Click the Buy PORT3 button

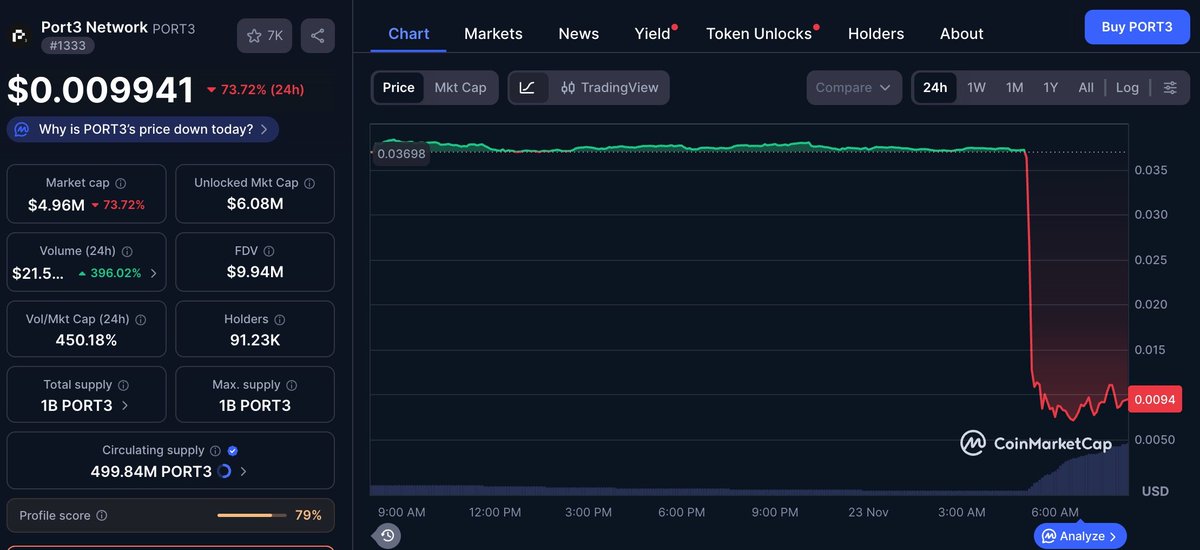(1137, 27)
